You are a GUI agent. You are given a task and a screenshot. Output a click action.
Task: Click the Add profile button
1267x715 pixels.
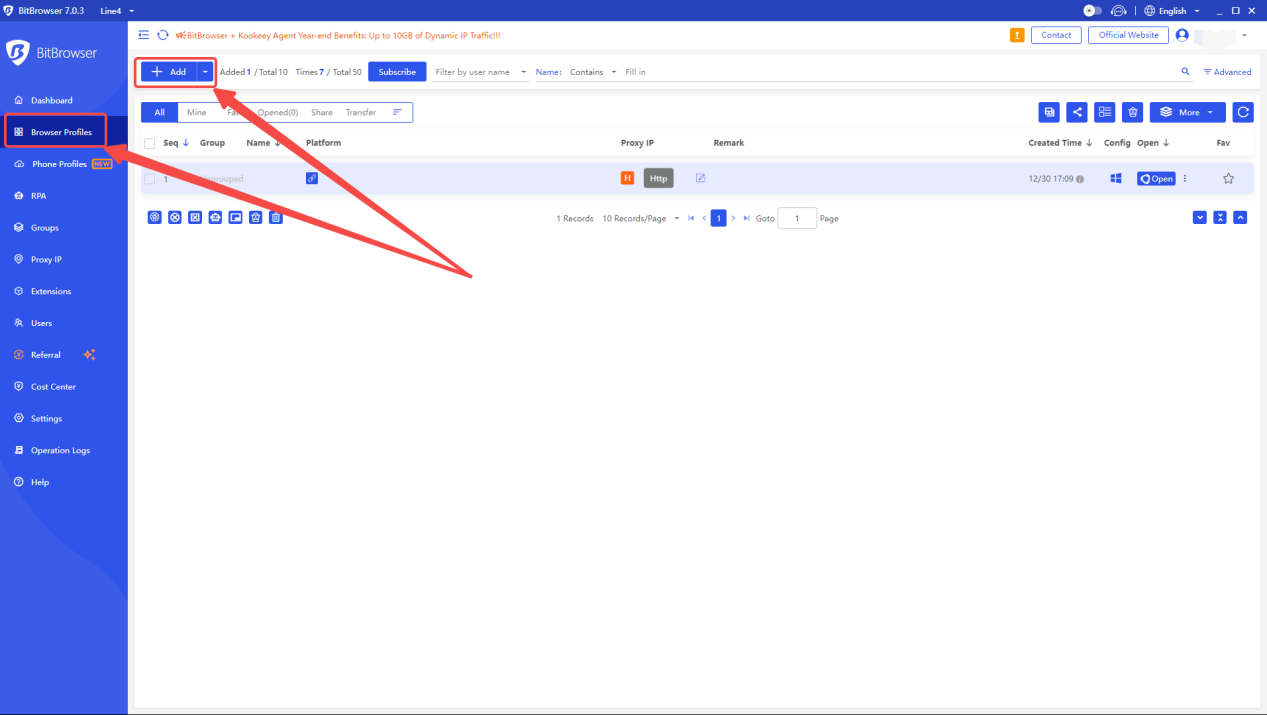169,72
